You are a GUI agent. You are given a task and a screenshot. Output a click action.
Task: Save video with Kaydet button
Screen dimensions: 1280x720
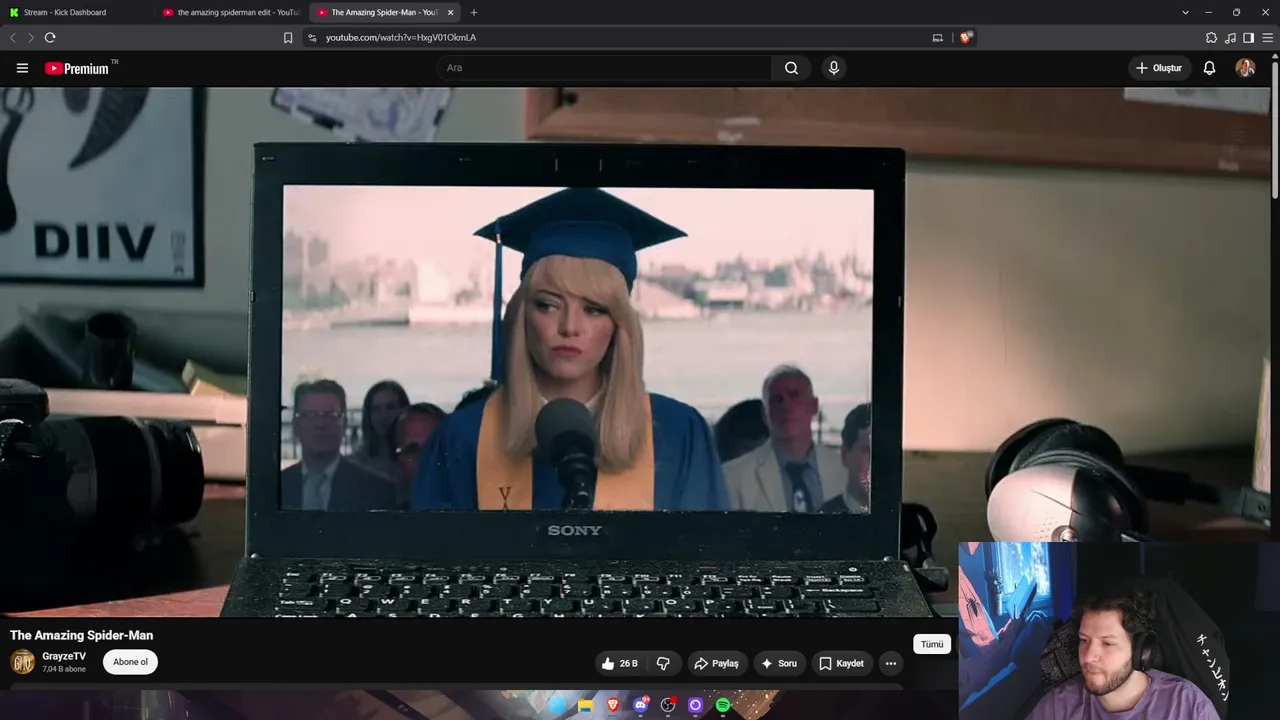click(841, 663)
